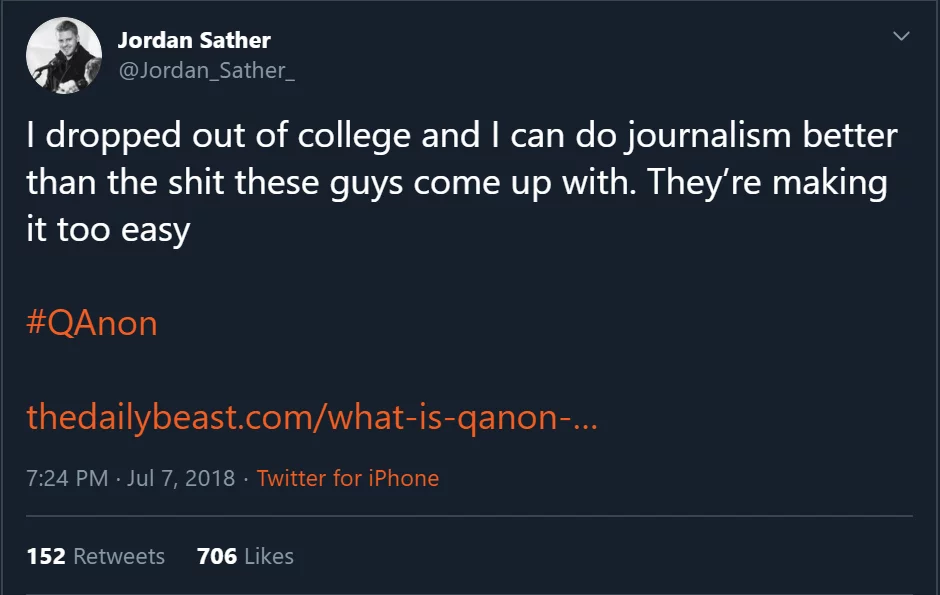Click the @Jordan_Sather_ handle
940x595 pixels.
(206, 70)
